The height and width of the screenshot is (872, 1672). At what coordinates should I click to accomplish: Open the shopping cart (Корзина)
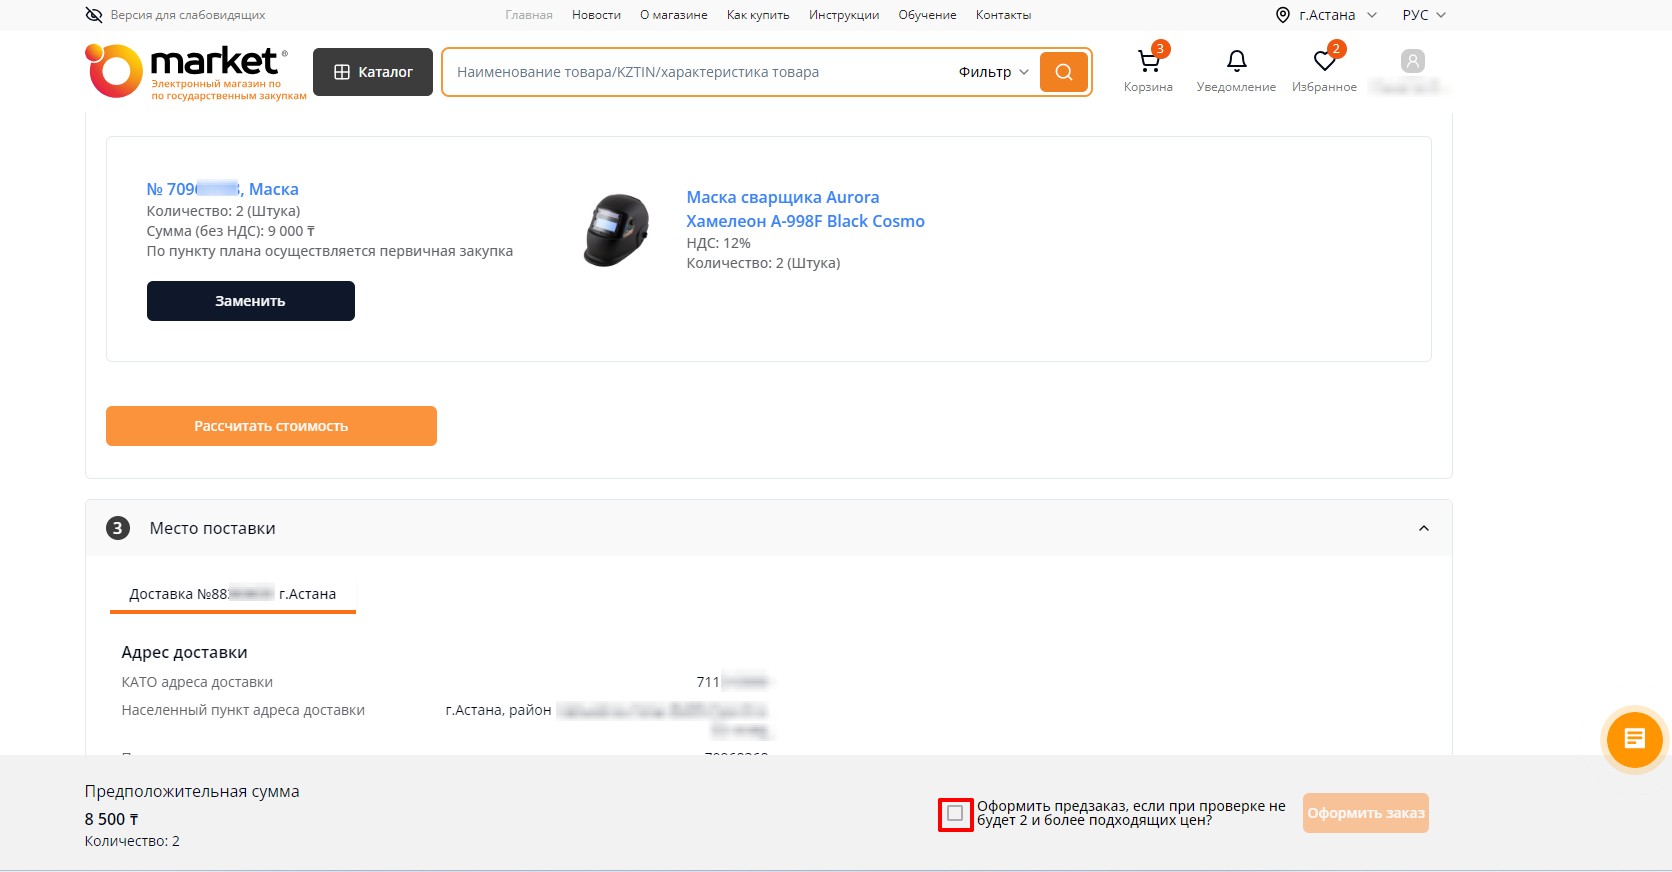pos(1148,63)
